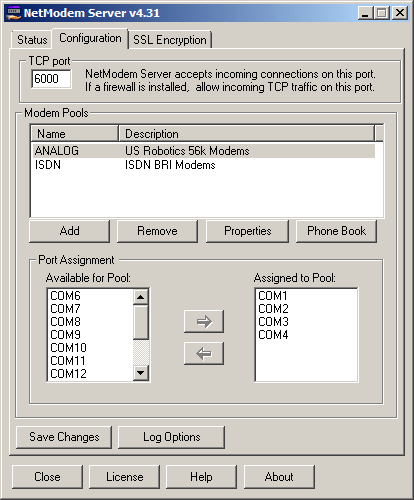Switch to the Status tab
414x500 pixels.
pos(32,40)
